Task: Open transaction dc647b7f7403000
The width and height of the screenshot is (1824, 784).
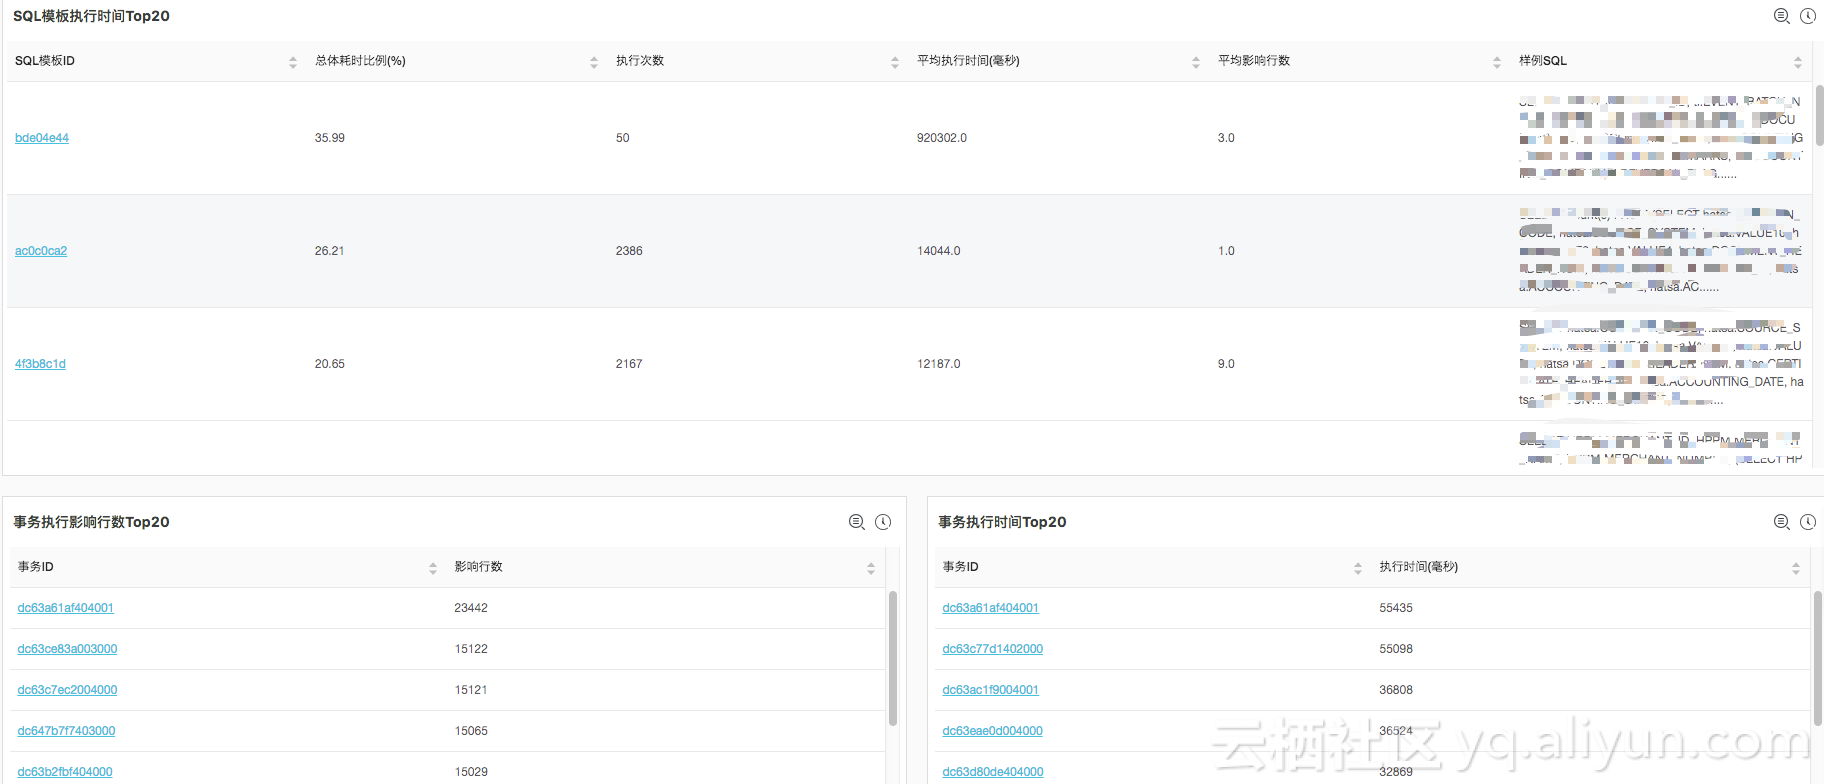Action: tap(66, 731)
